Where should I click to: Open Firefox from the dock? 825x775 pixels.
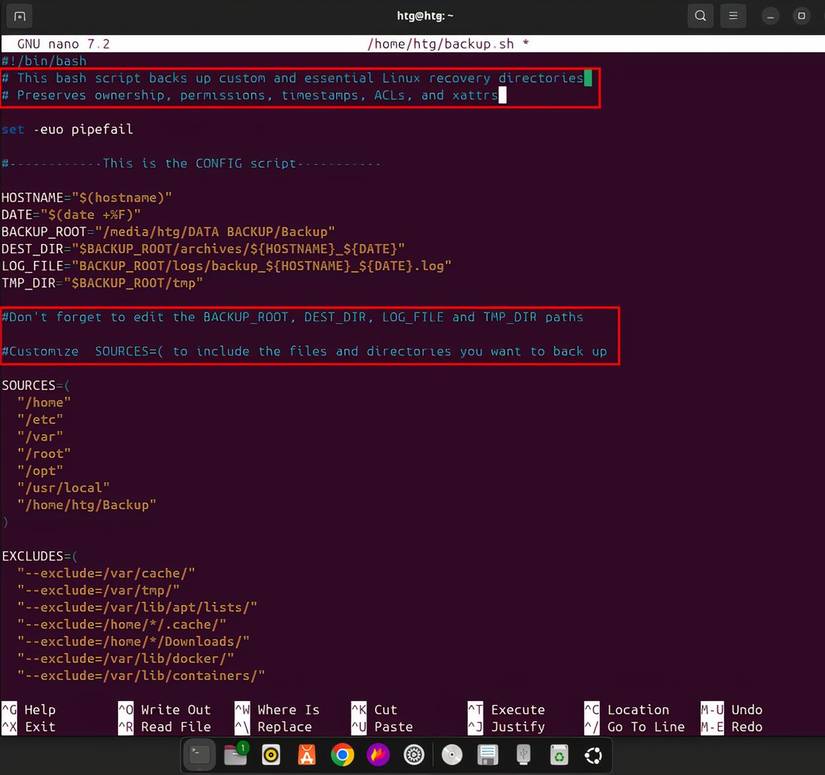pyautogui.click(x=378, y=755)
